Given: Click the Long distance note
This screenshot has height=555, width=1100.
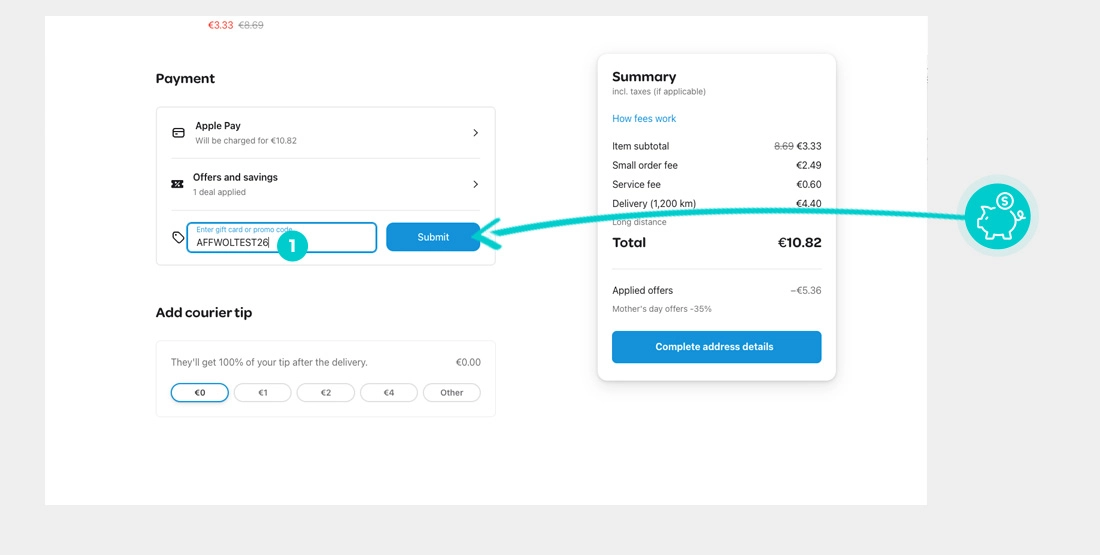Looking at the screenshot, I should pyautogui.click(x=639, y=222).
